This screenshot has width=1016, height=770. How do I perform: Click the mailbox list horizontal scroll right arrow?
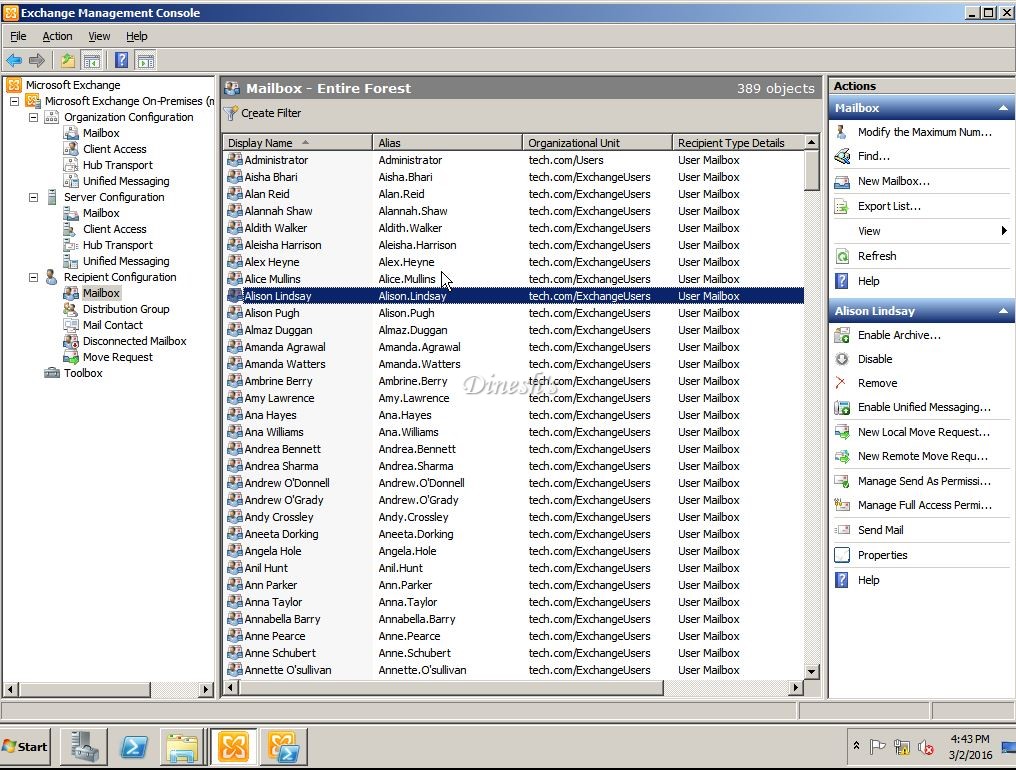(796, 688)
